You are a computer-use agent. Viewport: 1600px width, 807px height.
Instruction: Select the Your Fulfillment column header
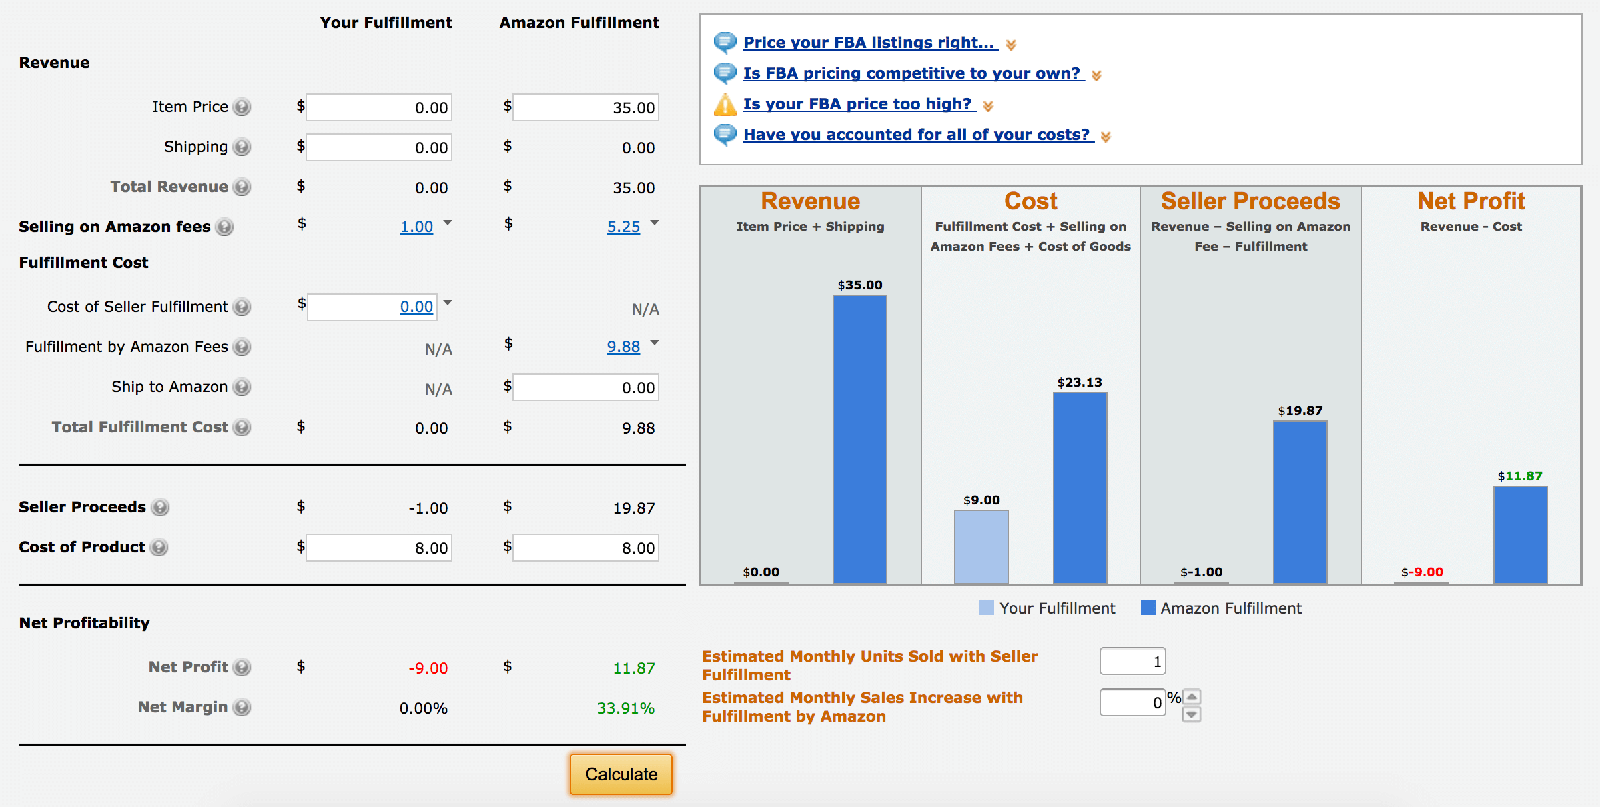coord(386,22)
